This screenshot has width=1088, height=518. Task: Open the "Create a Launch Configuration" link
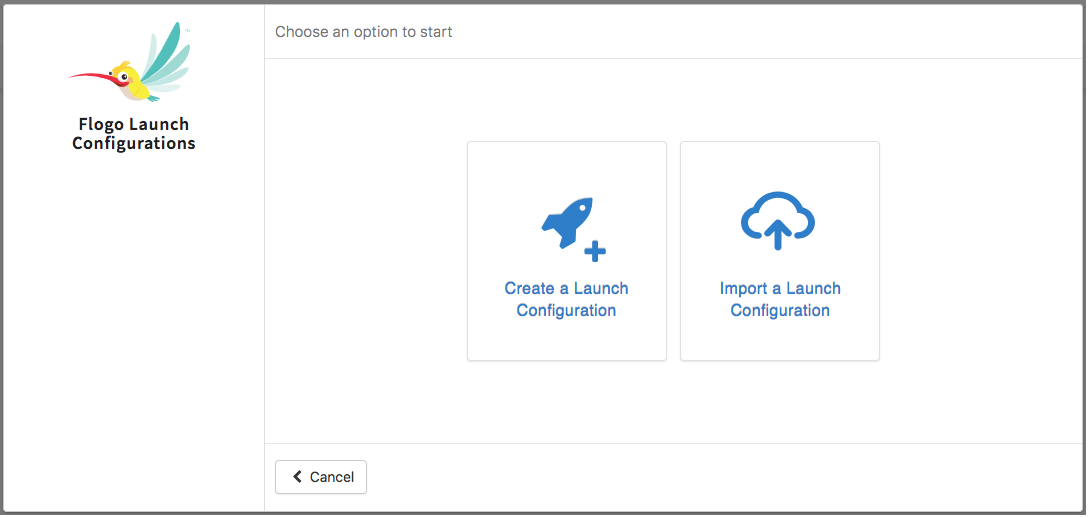(566, 299)
